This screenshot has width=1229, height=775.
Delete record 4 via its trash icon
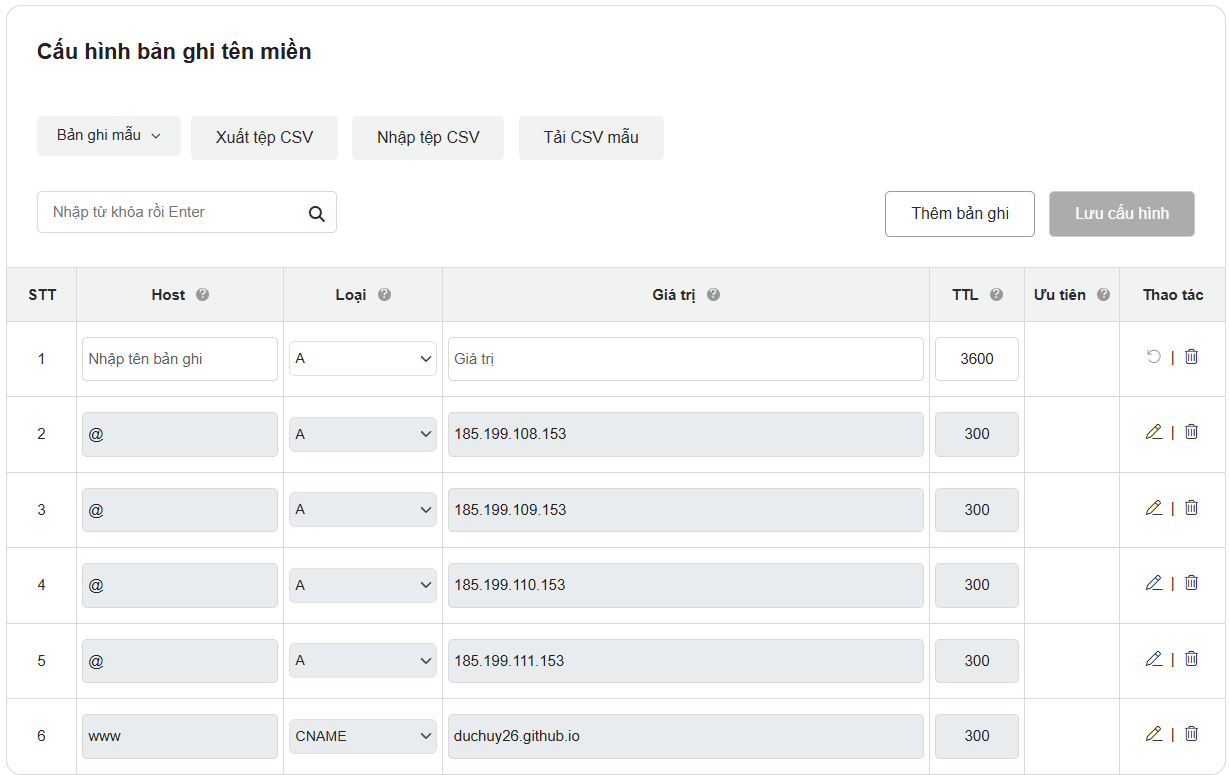tap(1191, 582)
